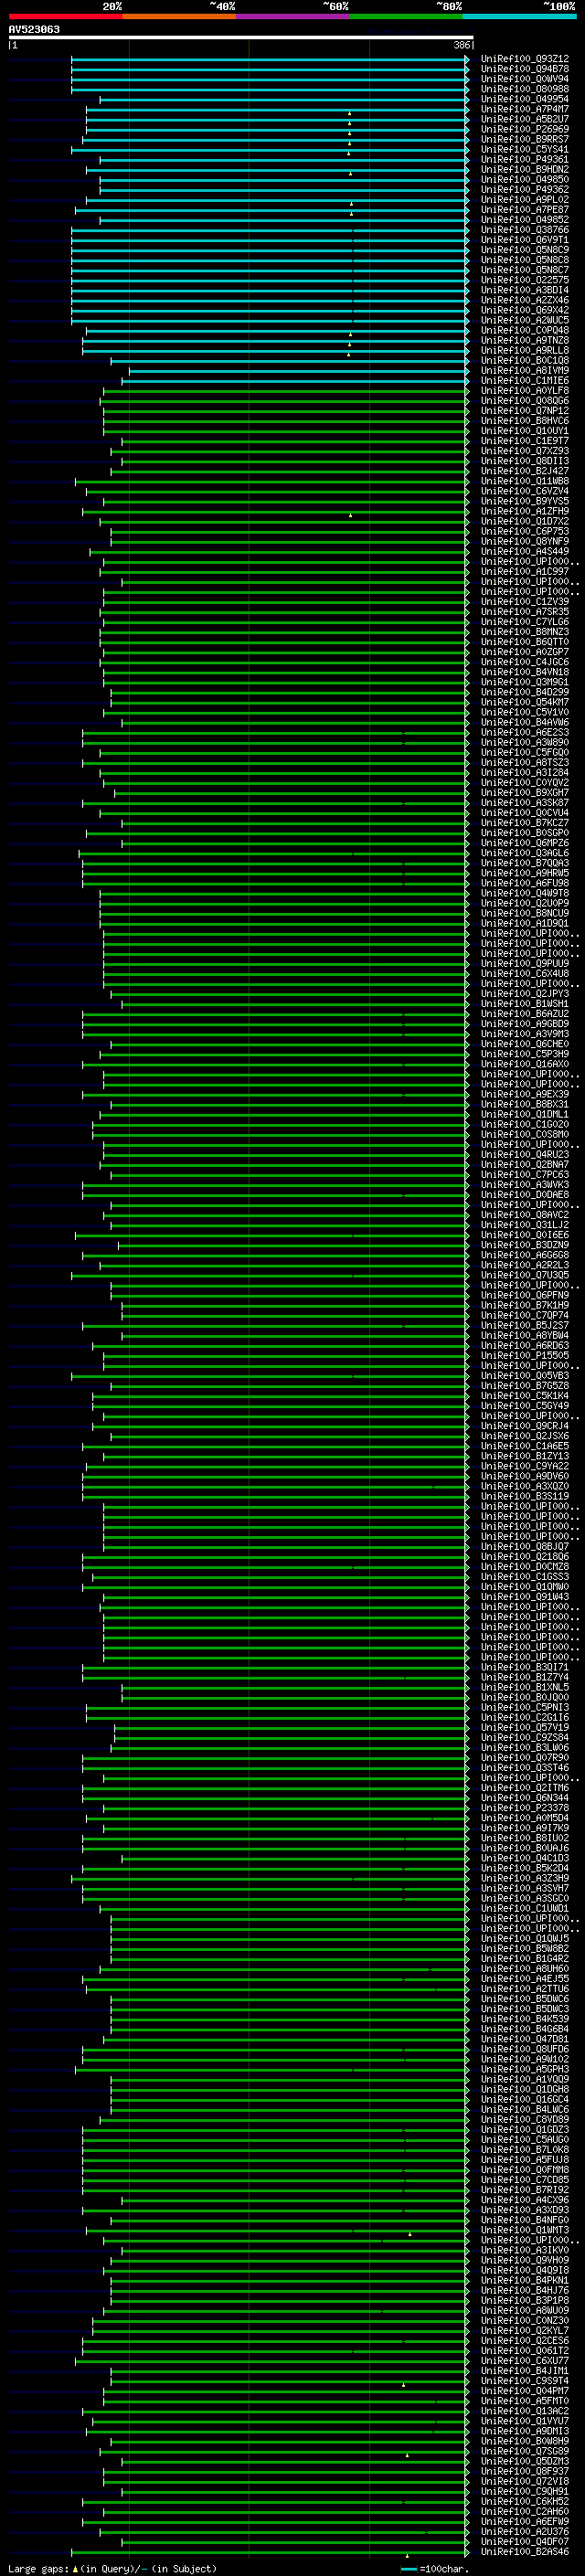The width and height of the screenshot is (585, 2576).
Task: Open hit UniRef100_P26969
Action: (x=525, y=129)
